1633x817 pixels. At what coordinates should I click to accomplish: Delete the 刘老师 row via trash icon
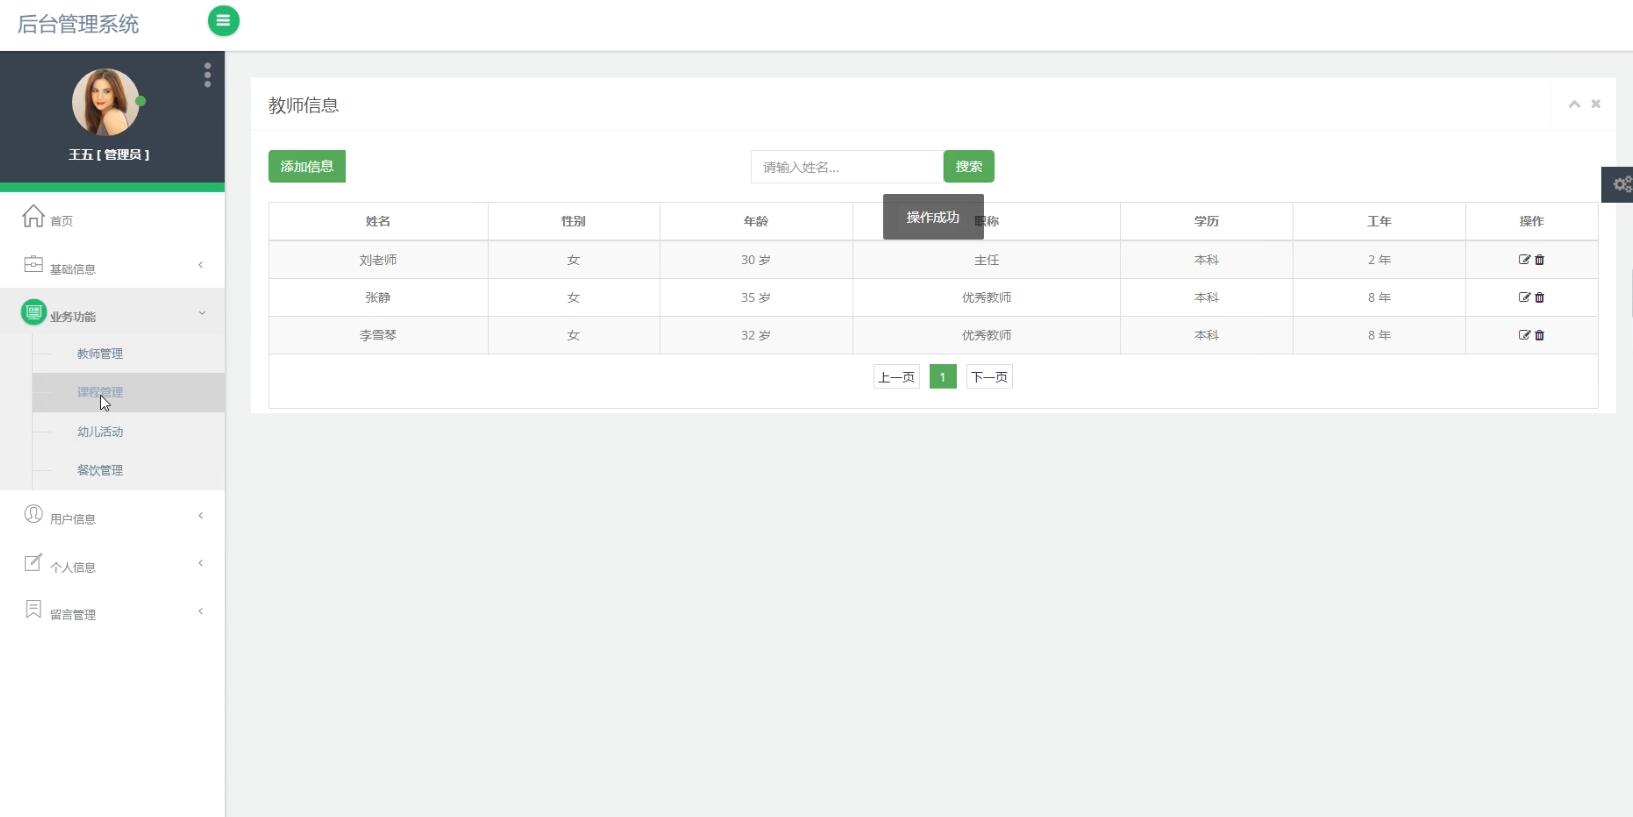pyautogui.click(x=1539, y=259)
